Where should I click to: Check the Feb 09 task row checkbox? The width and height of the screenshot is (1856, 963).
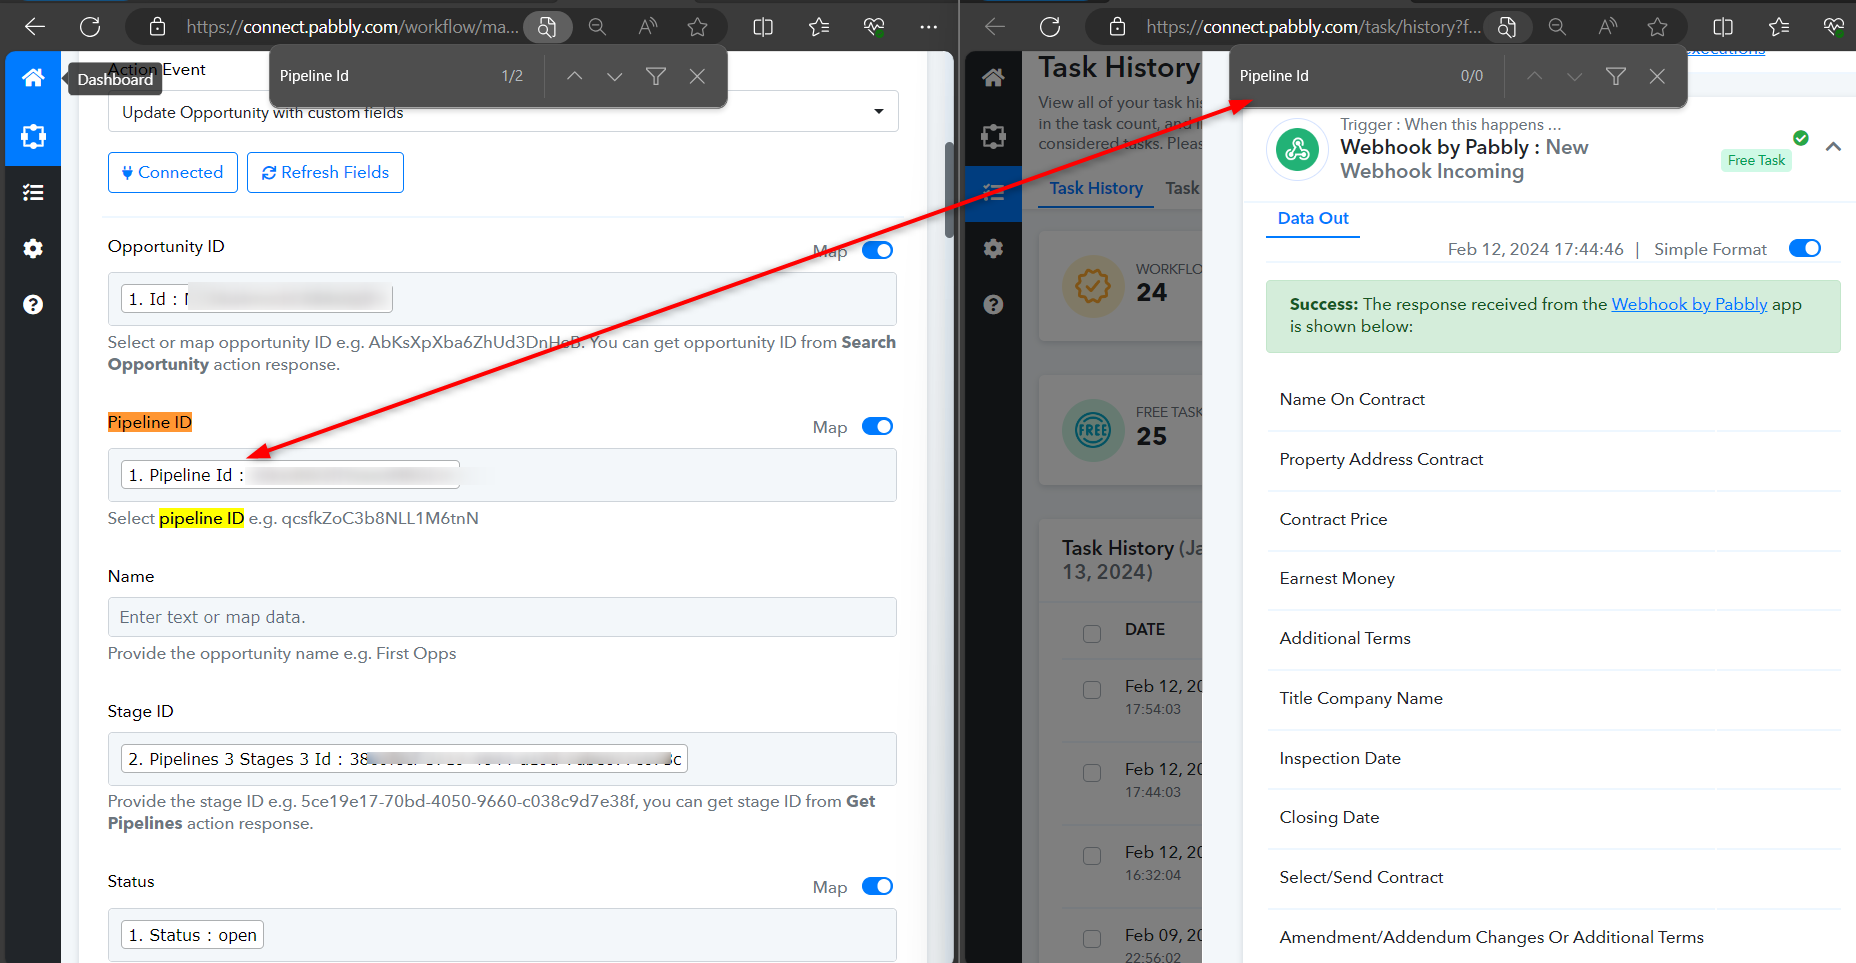1092,939
